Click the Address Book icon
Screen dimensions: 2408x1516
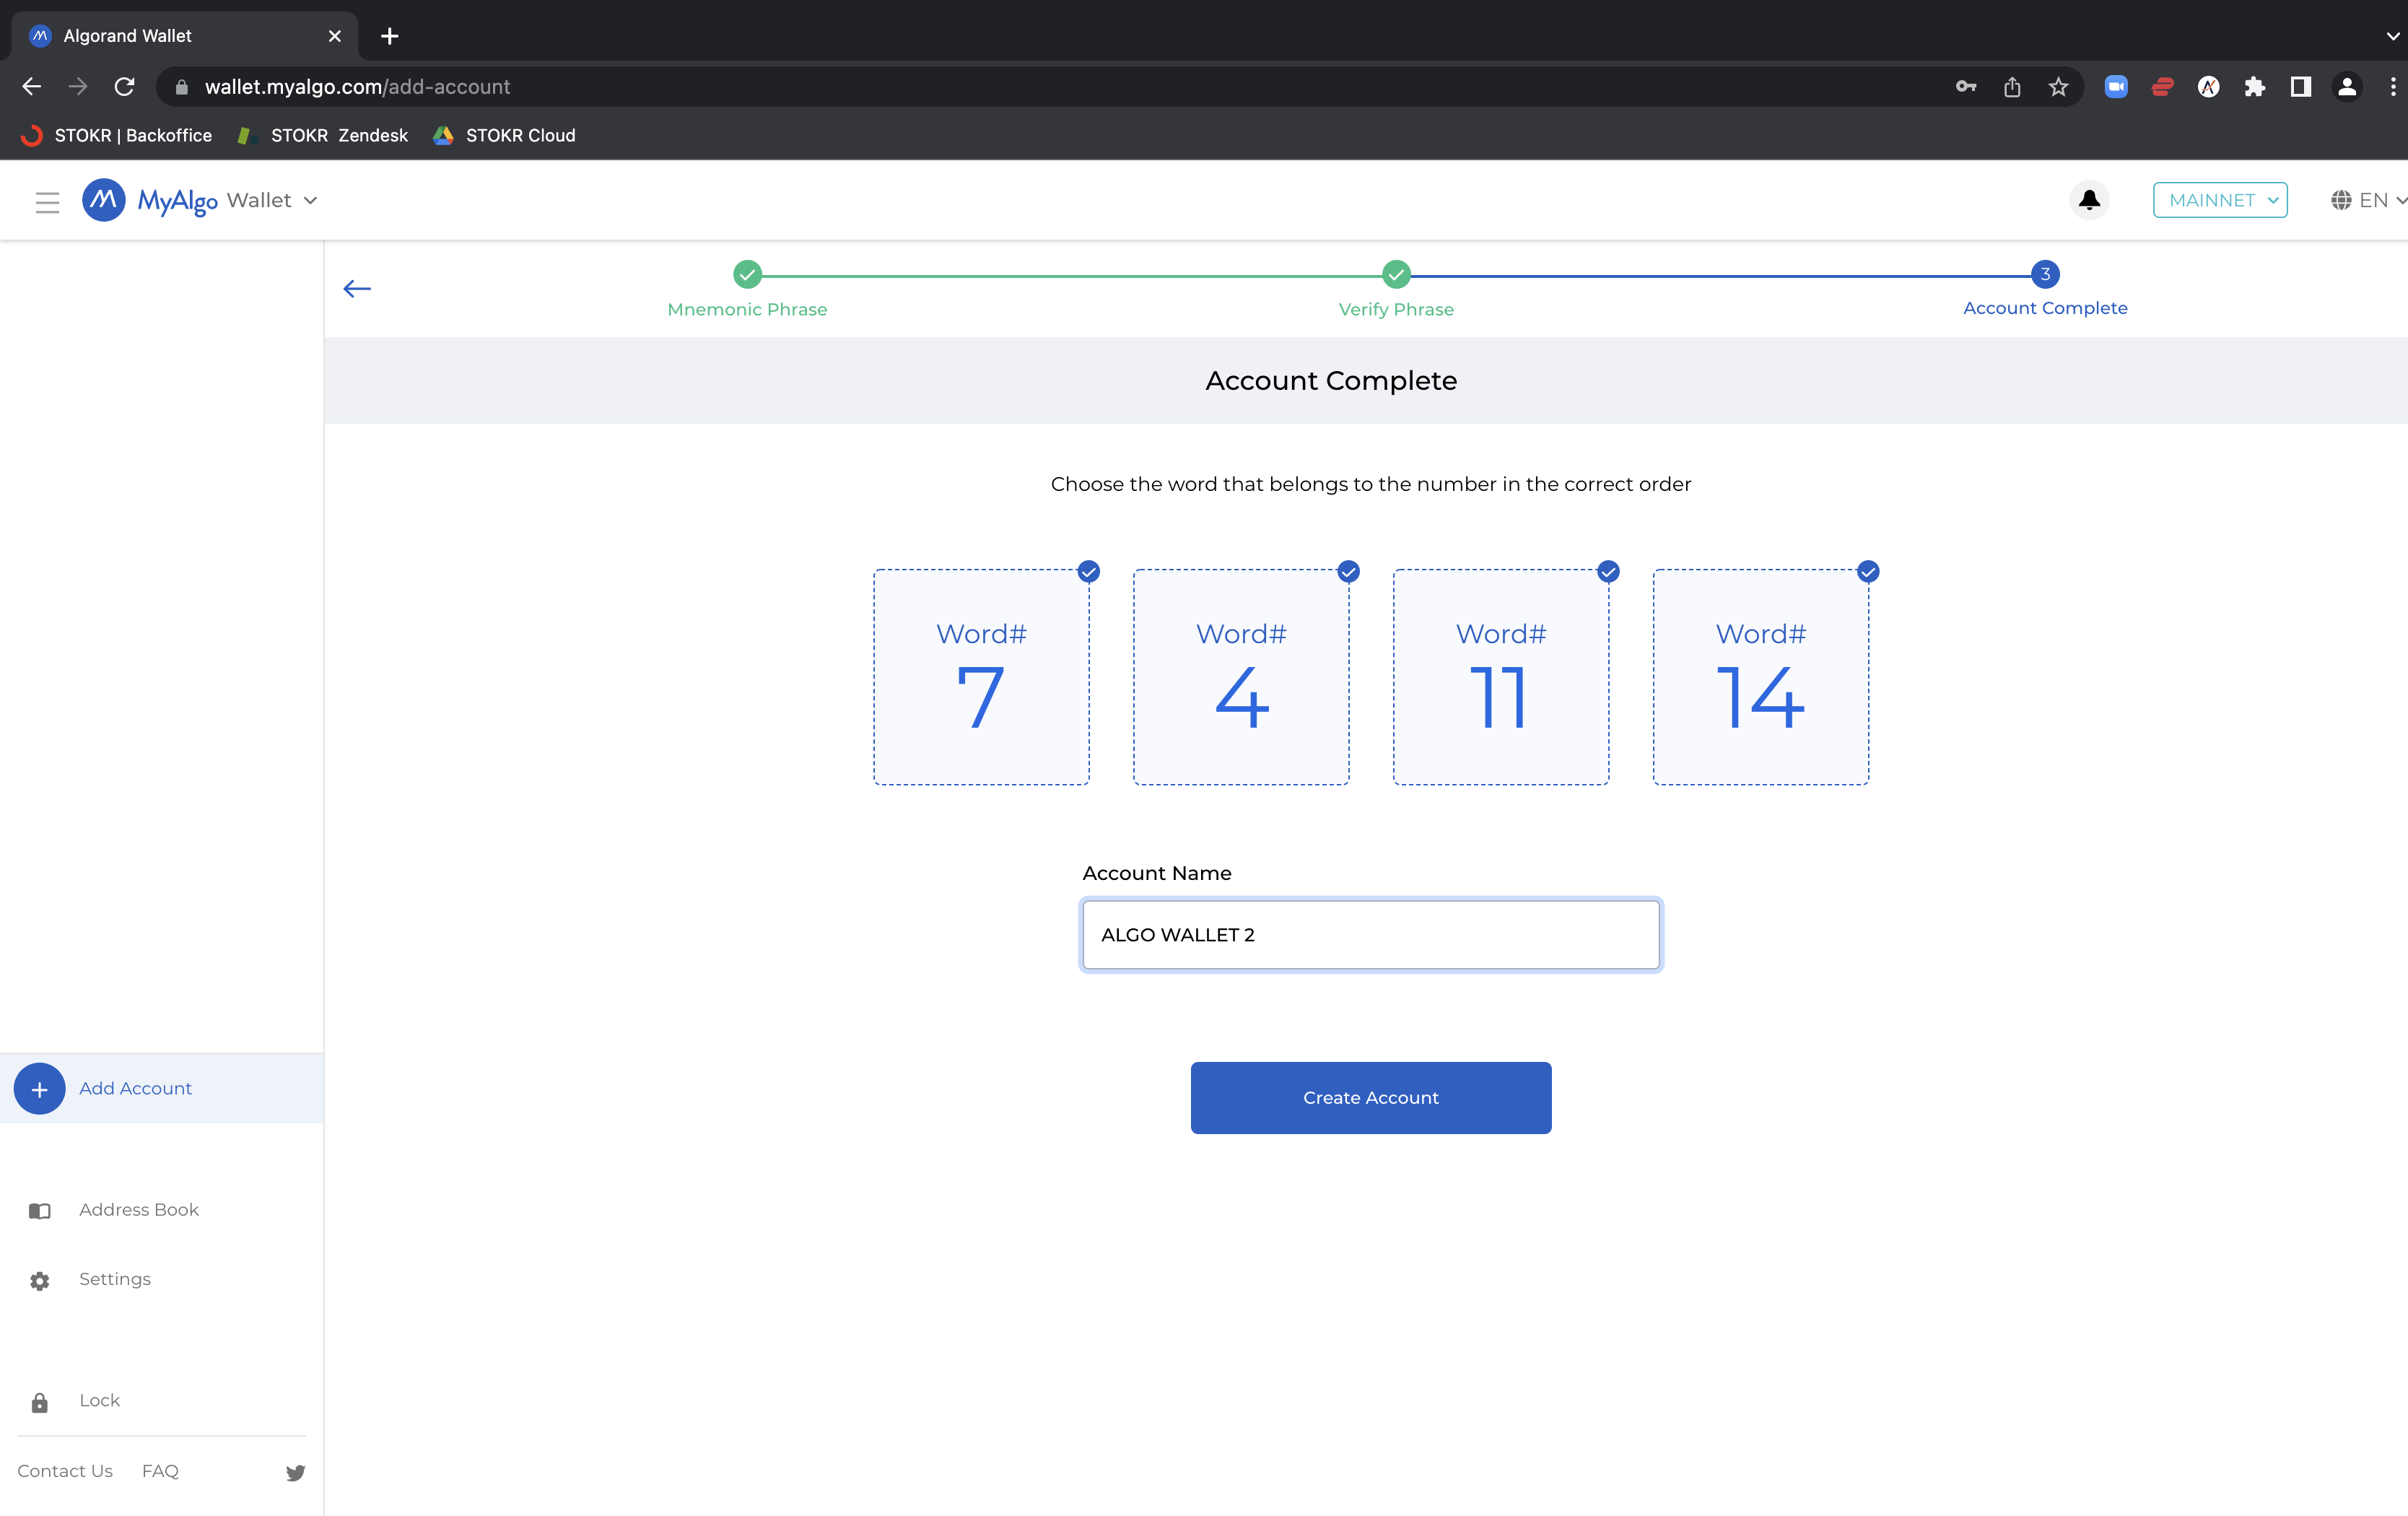click(x=40, y=1210)
